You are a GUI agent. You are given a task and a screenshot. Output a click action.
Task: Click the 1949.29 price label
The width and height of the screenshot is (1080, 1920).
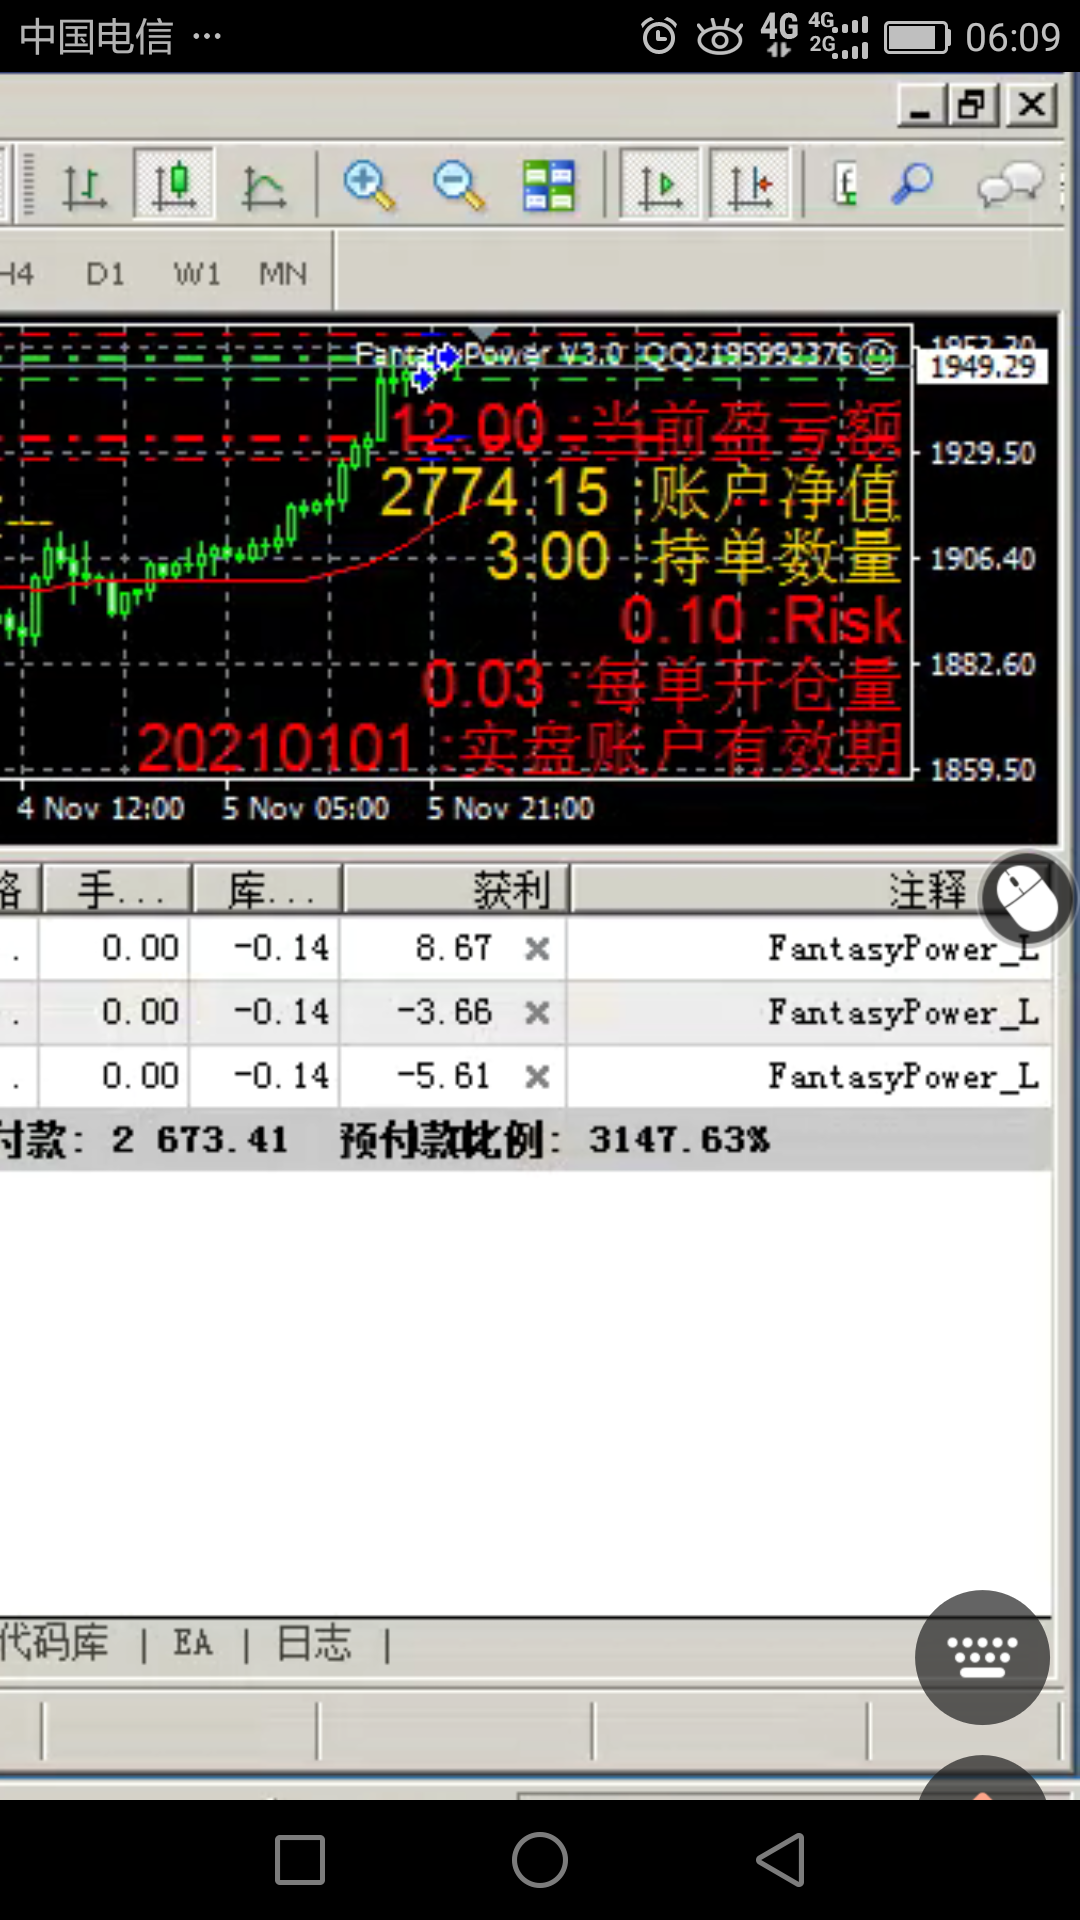tap(983, 366)
